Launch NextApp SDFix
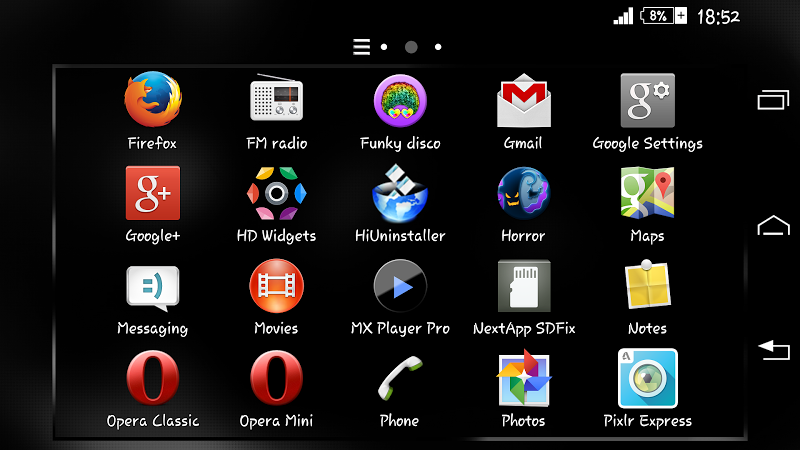The image size is (800, 450). 523,286
